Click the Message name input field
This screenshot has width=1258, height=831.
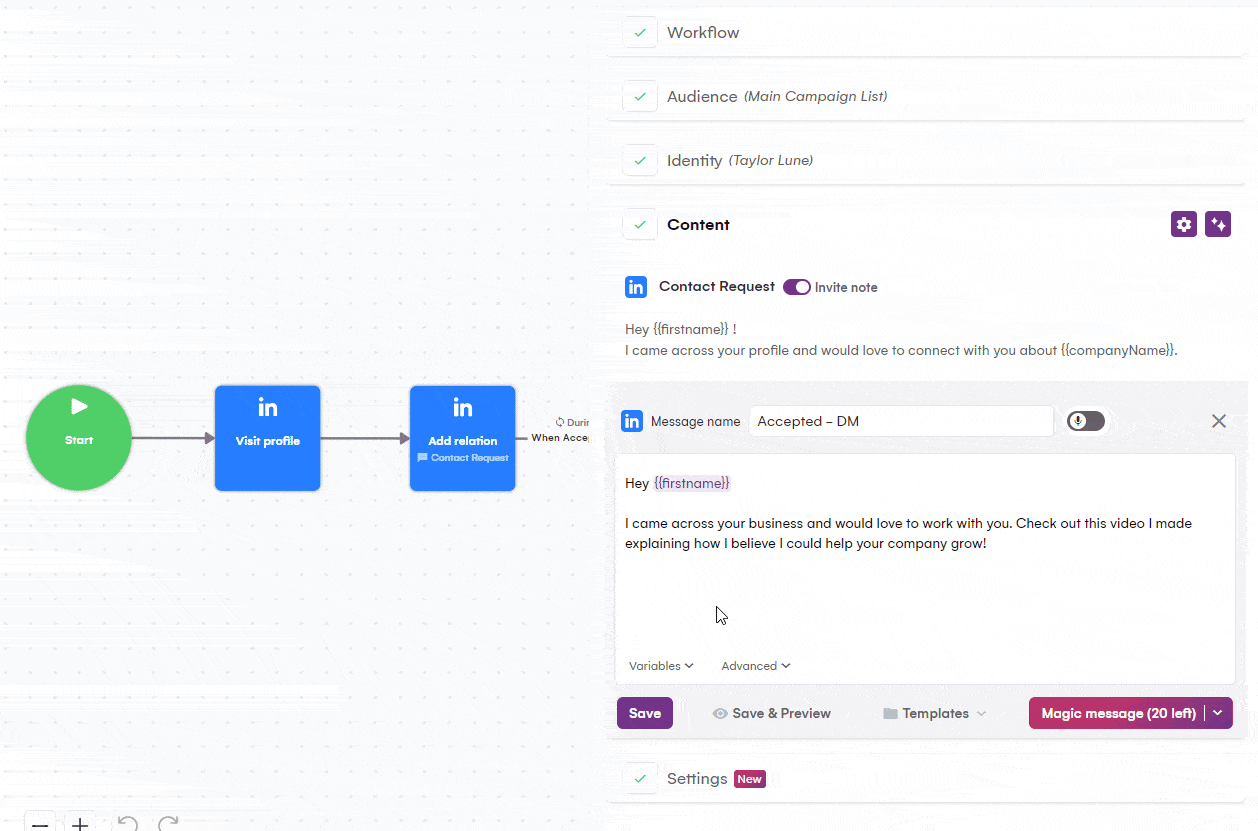pyautogui.click(x=901, y=421)
